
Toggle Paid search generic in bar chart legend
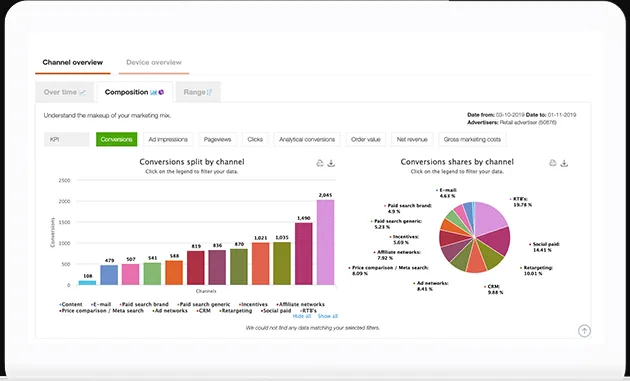click(204, 304)
